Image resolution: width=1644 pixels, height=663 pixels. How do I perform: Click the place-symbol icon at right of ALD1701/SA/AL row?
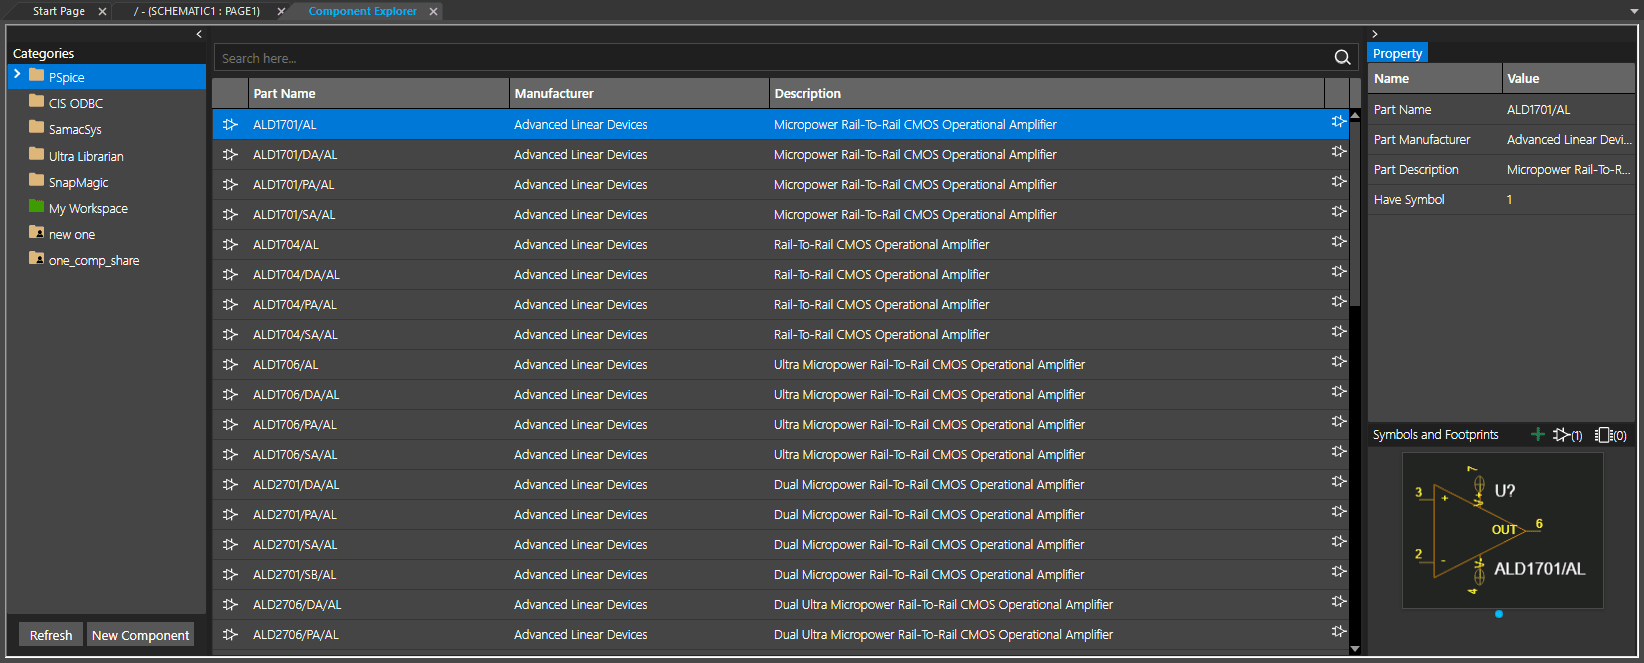[x=1338, y=212]
